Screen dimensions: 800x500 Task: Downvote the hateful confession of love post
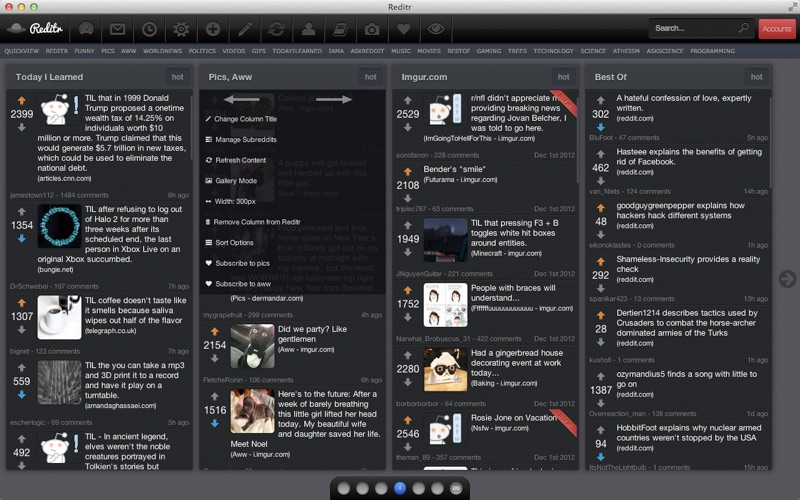pos(601,127)
